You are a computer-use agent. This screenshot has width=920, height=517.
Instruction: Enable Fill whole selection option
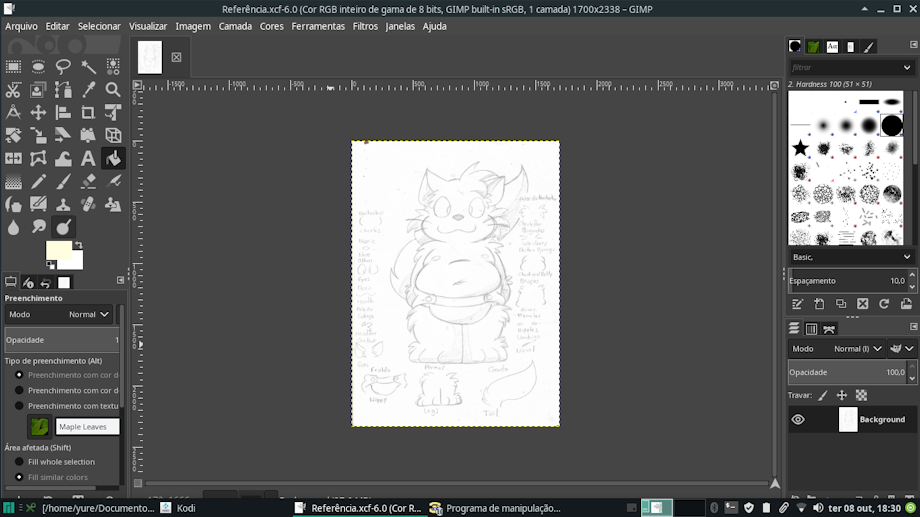[19, 462]
